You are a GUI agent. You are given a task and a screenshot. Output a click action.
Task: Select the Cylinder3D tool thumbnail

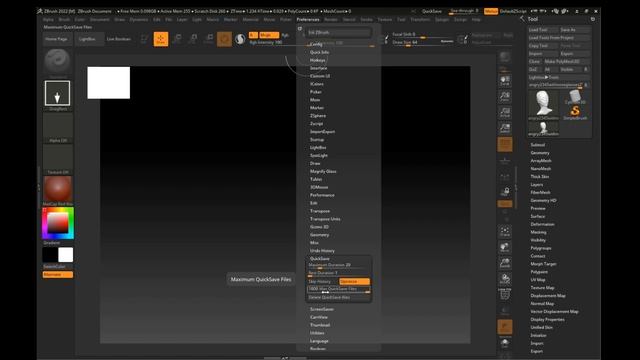point(575,97)
